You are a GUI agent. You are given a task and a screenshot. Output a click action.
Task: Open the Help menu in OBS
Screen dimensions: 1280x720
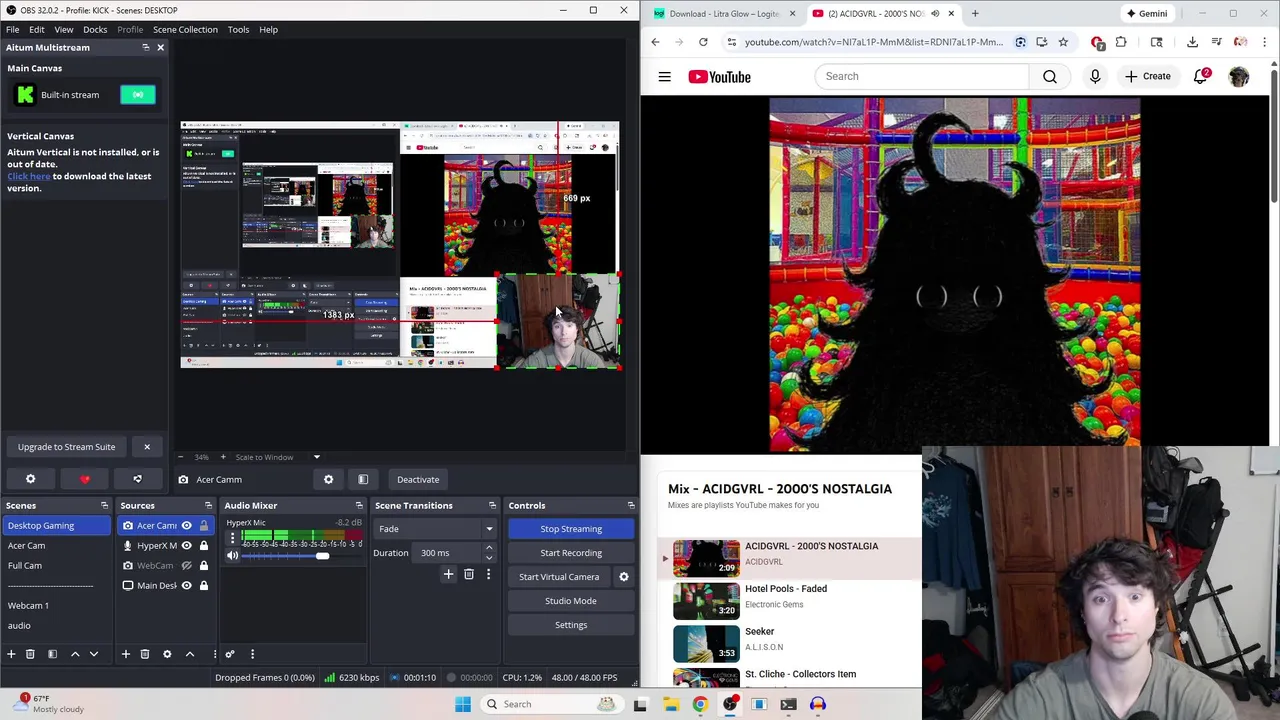268,29
